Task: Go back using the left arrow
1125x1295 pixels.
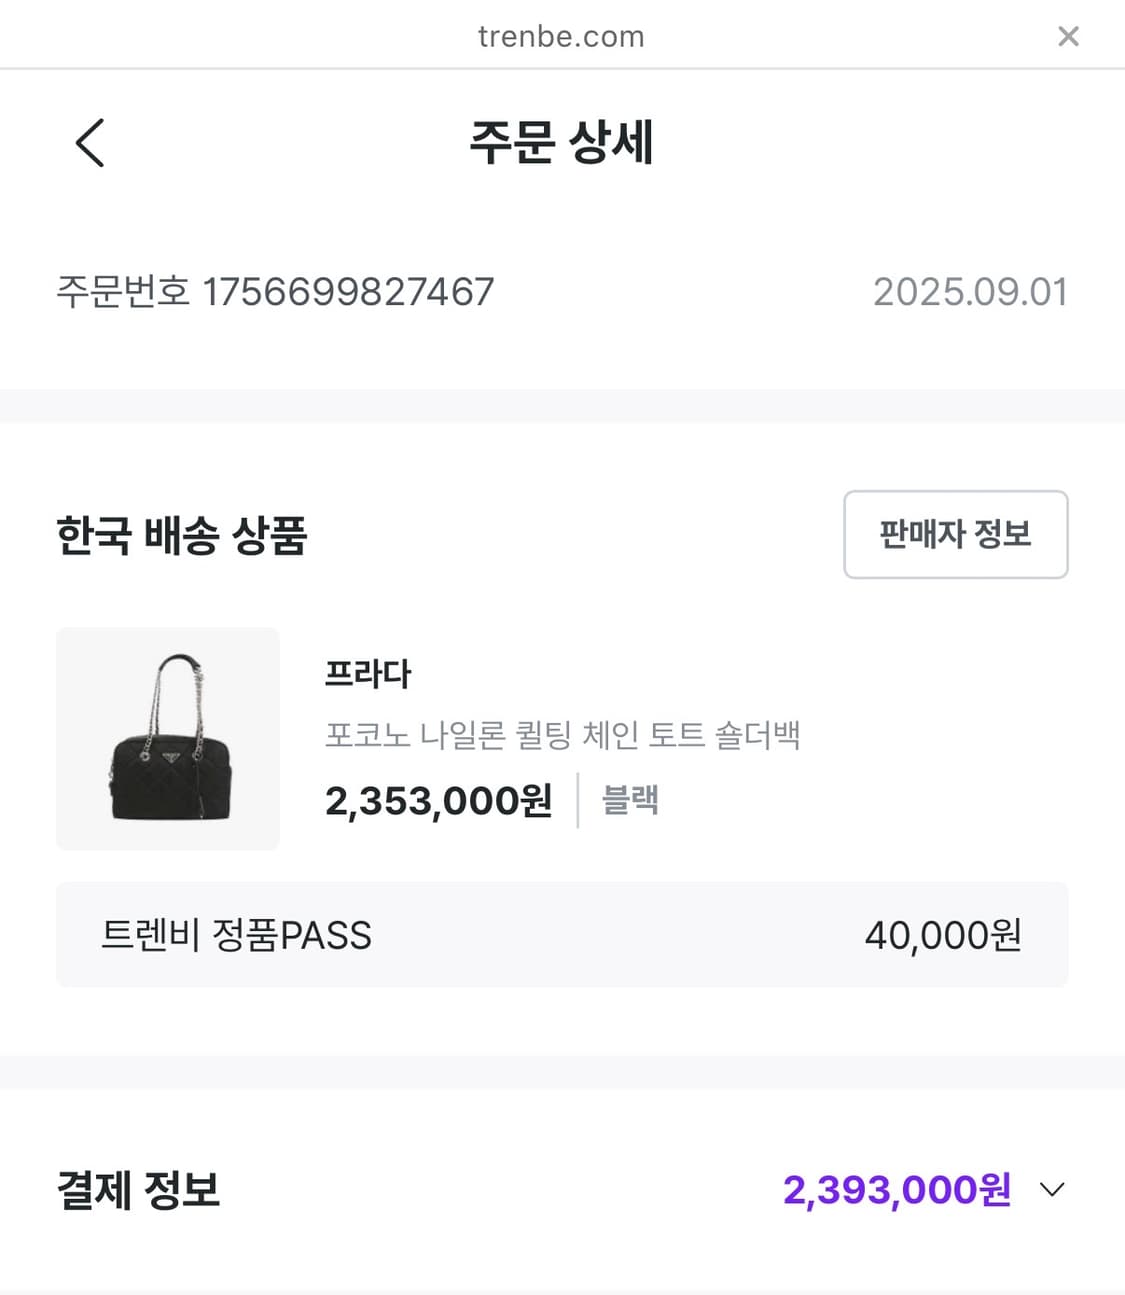Action: [x=90, y=142]
